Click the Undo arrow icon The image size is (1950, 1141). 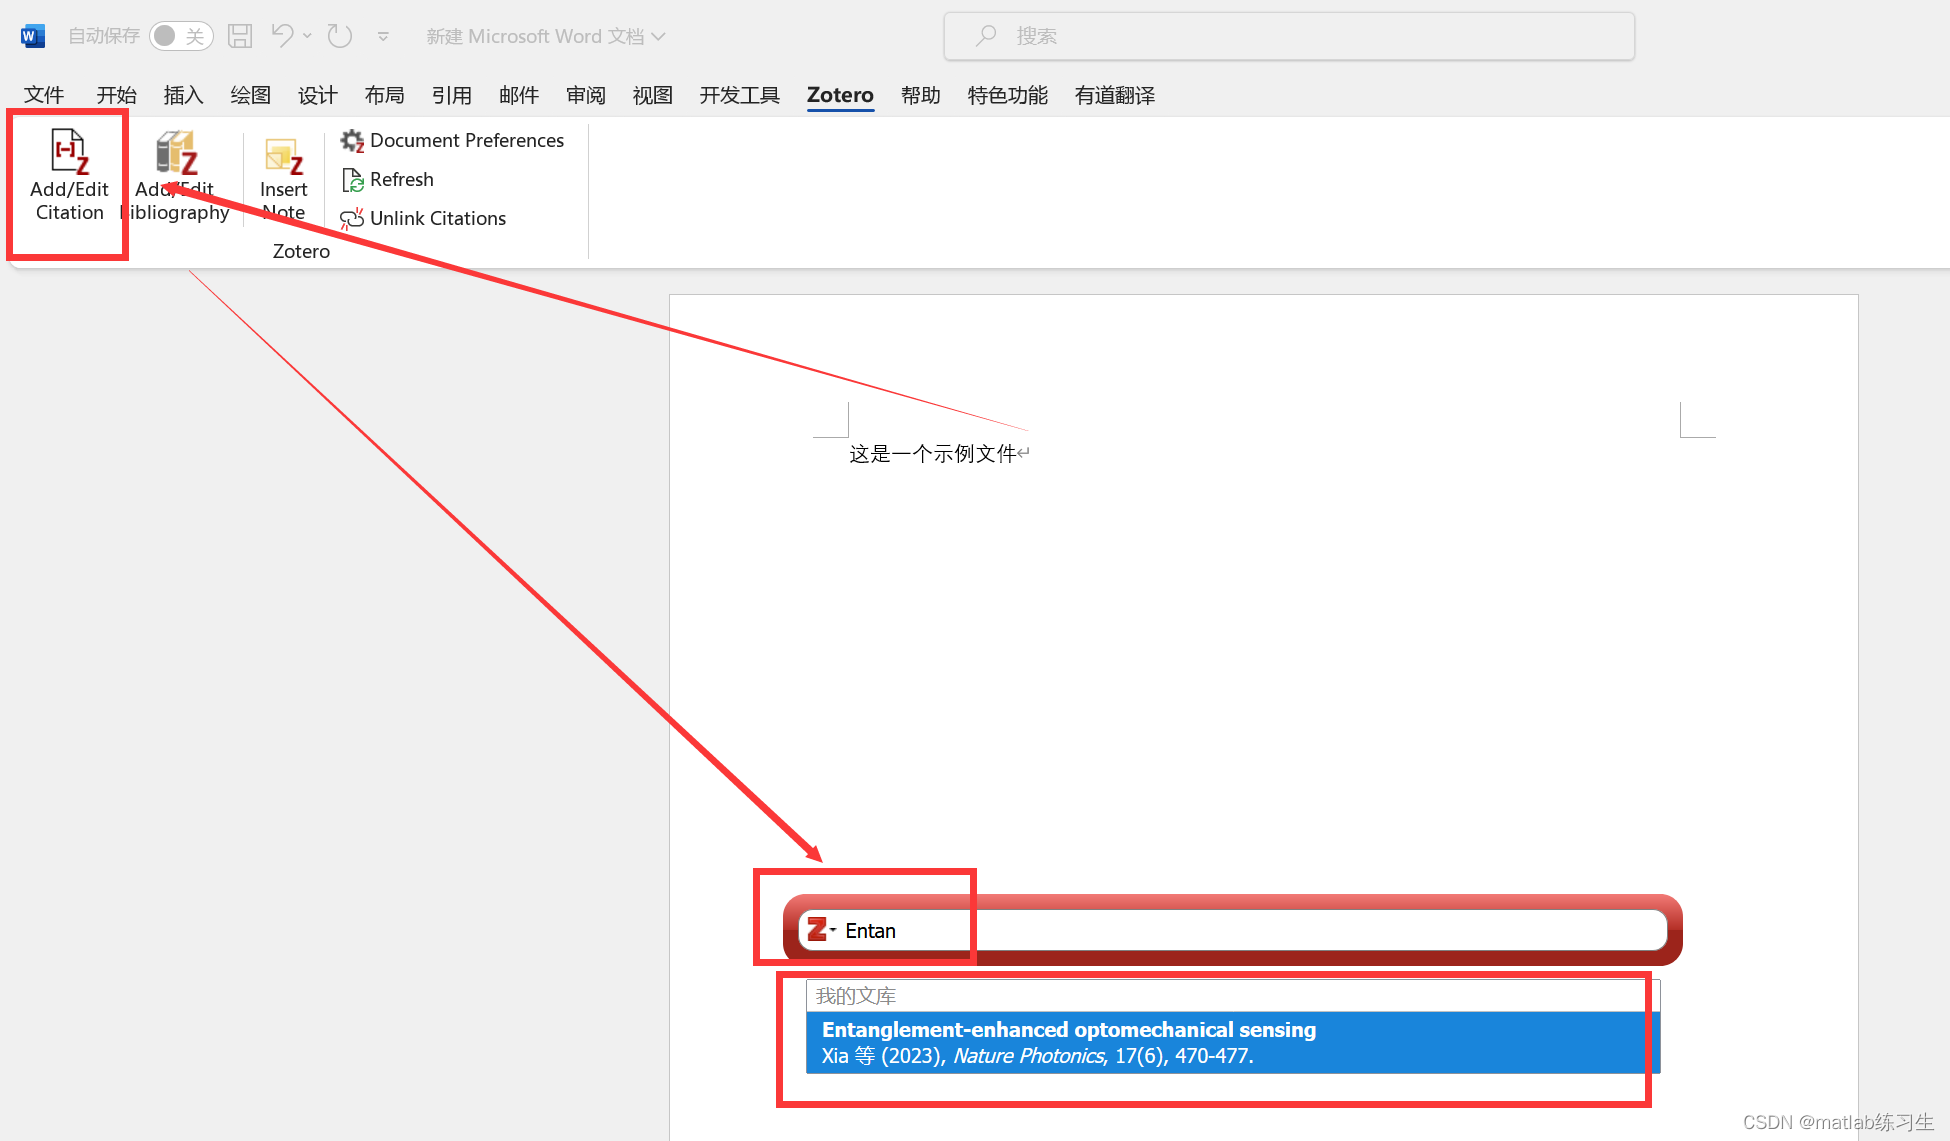coord(282,36)
